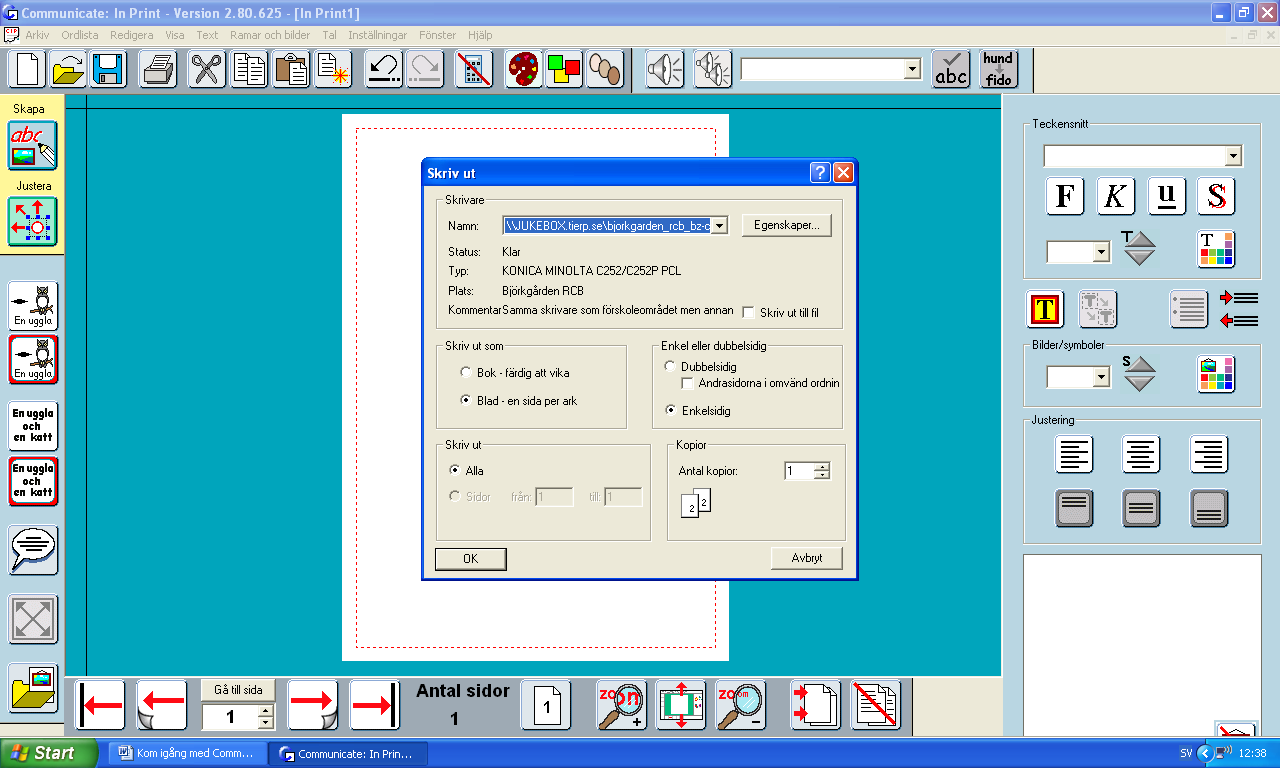Click the picture folder icon at bottom left
The image size is (1280, 768).
pyautogui.click(x=33, y=688)
